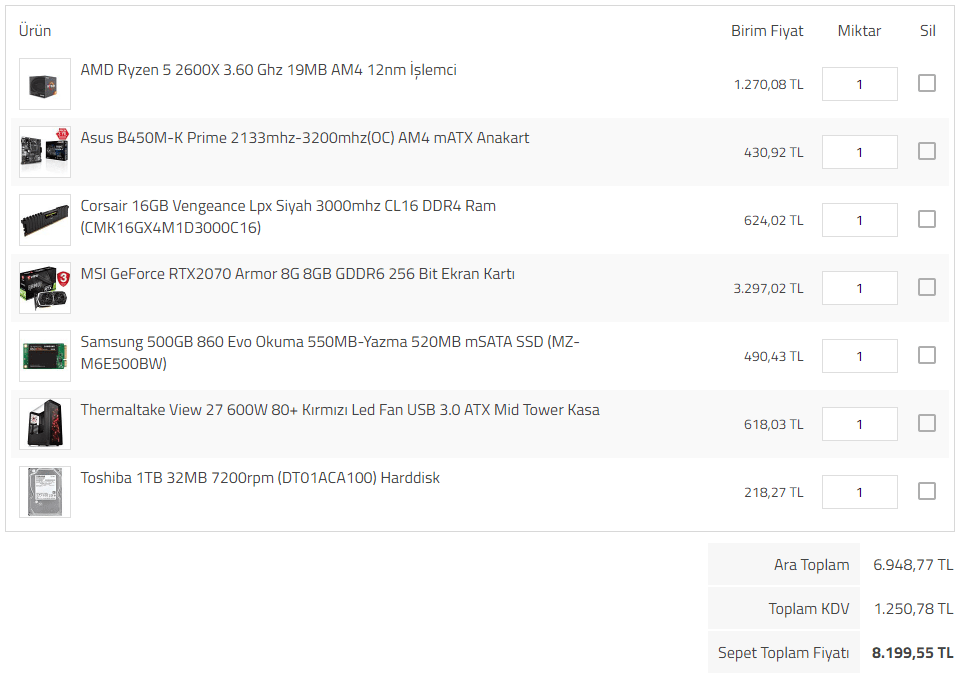Click the Miktar field for AMD Ryzen 5
Viewport: 969px width, 683px height.
coord(859,84)
